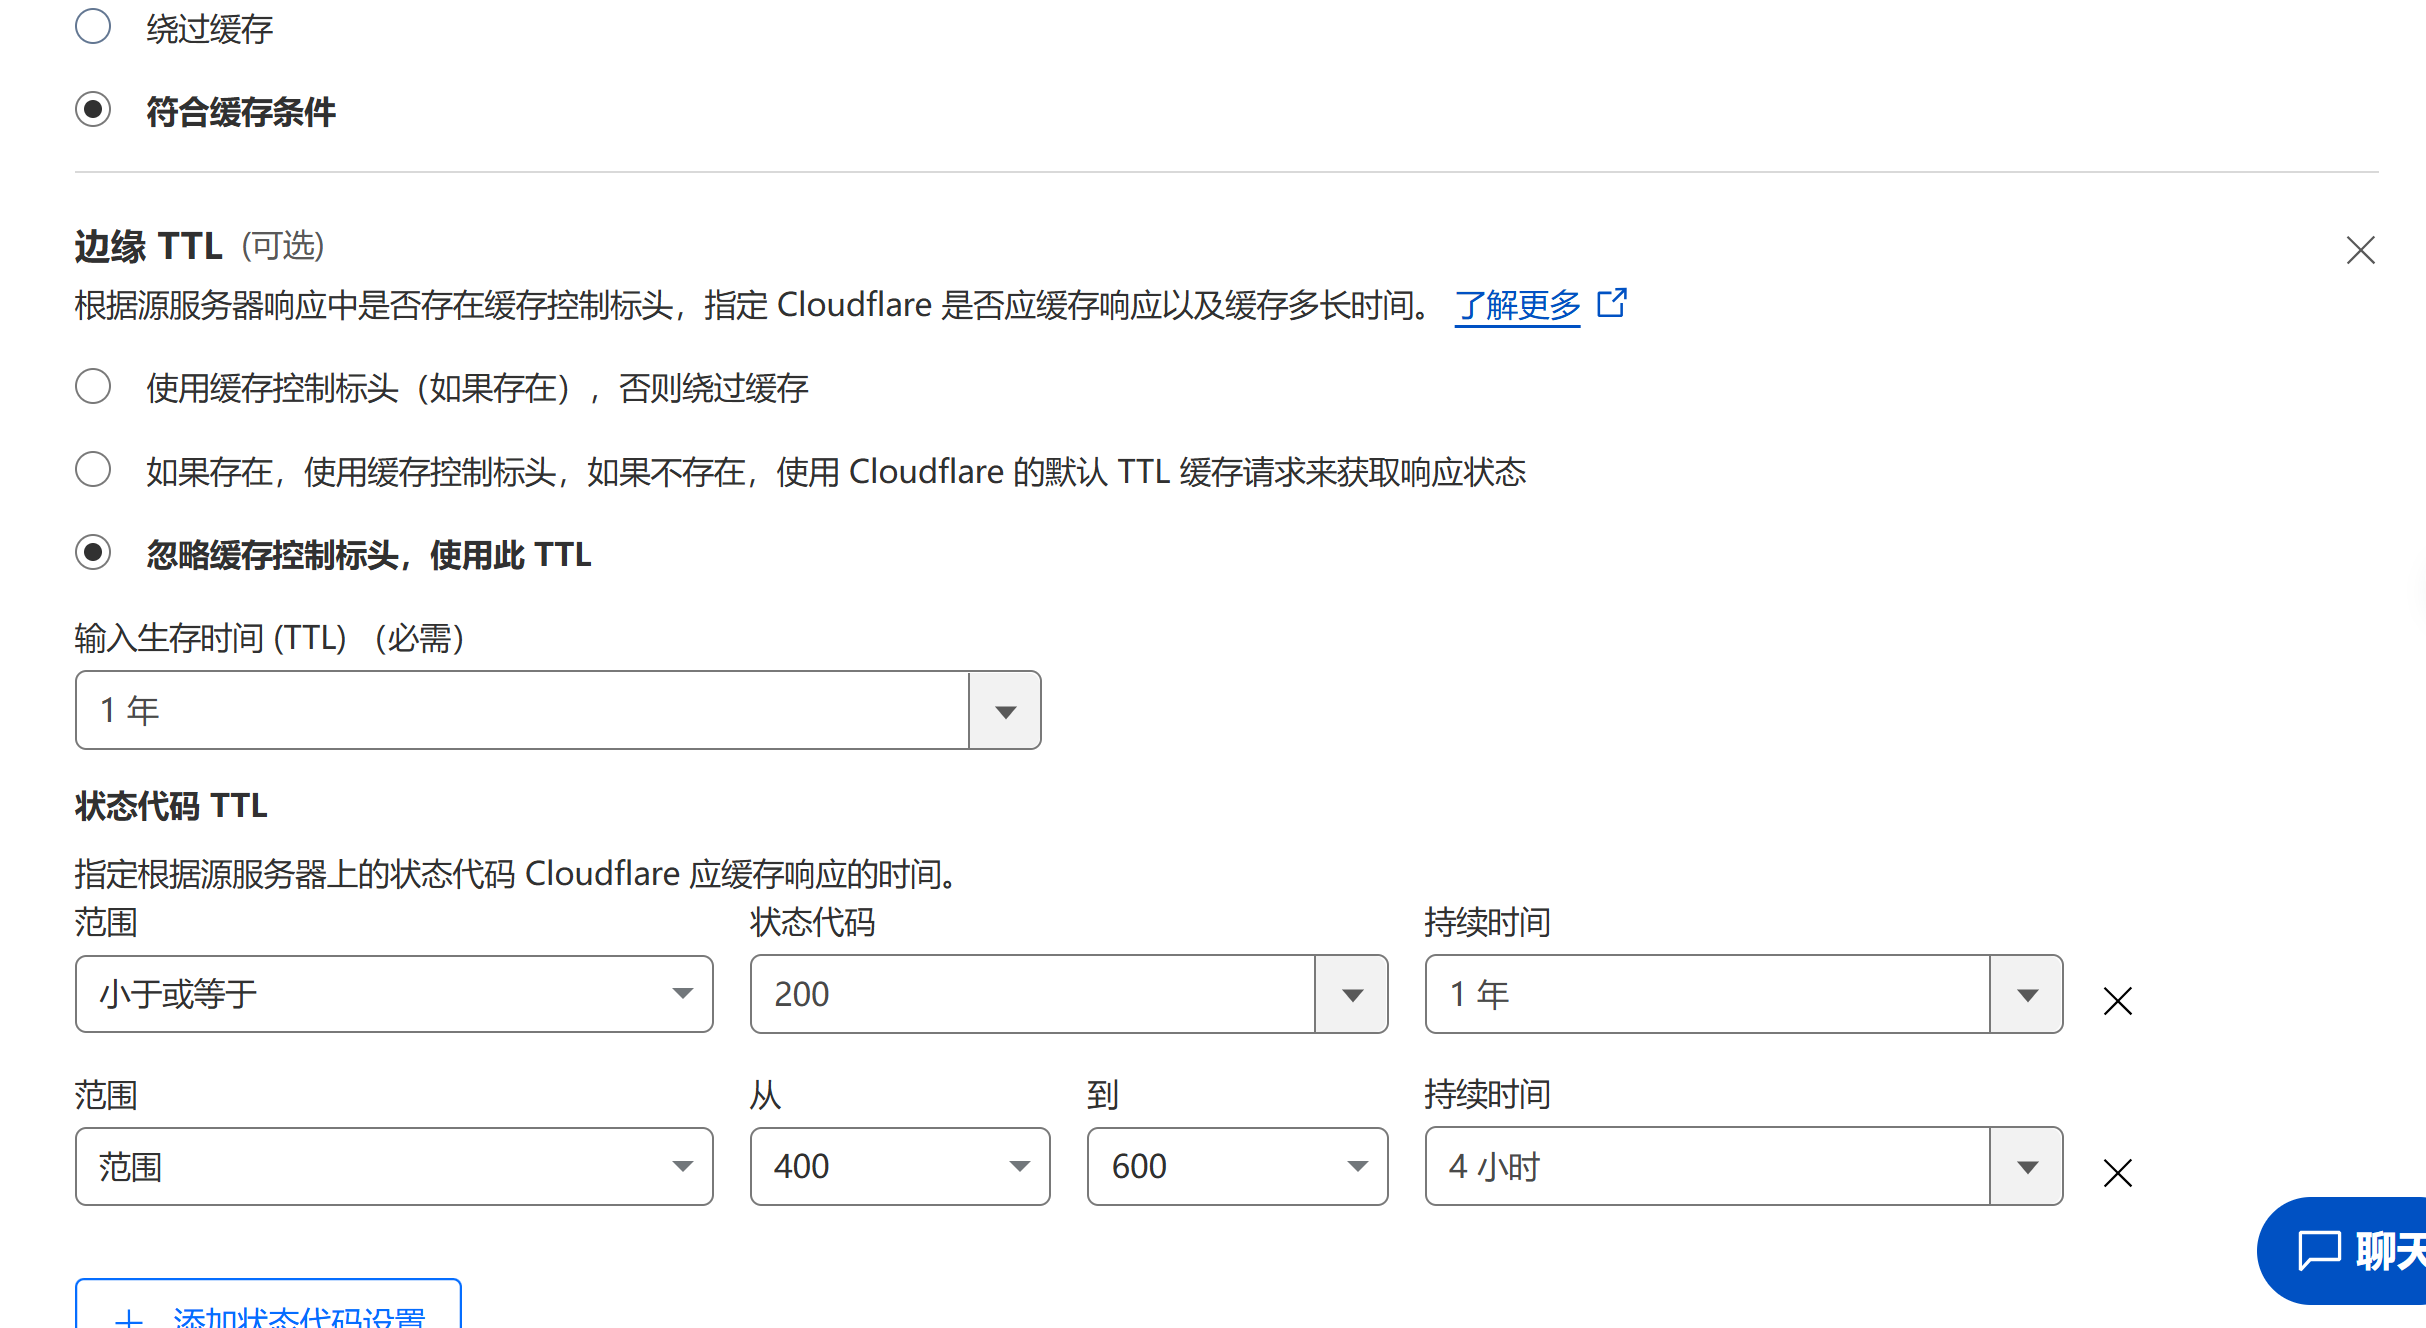Choose the Cloudflare 默认 TTL radio option
2426x1328 pixels.
click(93, 469)
